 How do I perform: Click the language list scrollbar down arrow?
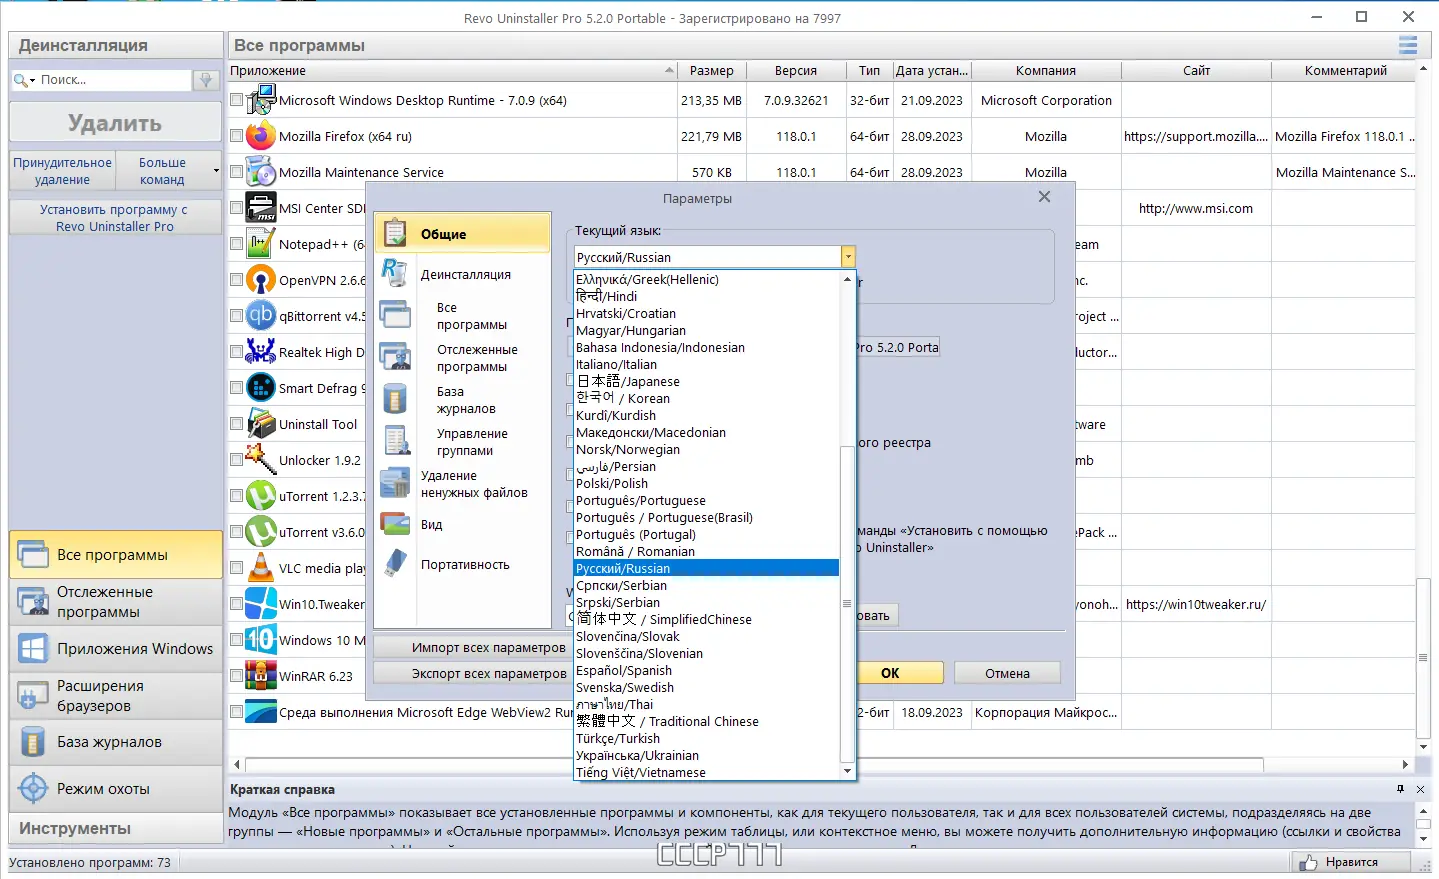(848, 772)
